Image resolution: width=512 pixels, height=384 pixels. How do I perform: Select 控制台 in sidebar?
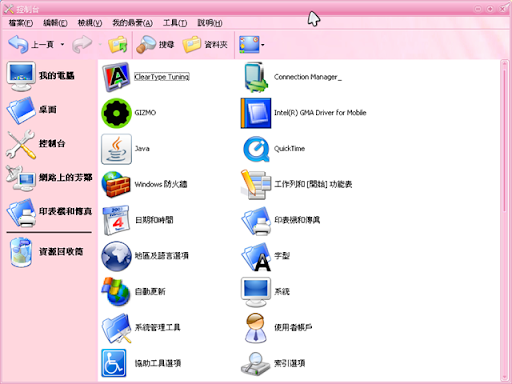[36, 144]
